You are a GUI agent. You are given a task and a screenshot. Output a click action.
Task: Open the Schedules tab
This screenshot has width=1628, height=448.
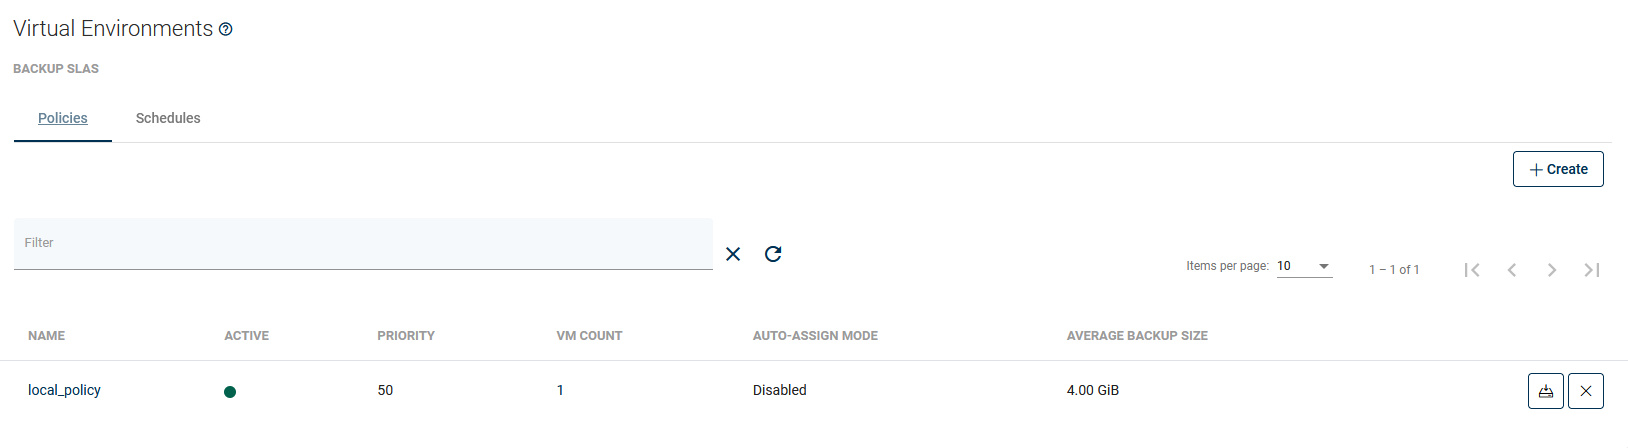coord(168,118)
